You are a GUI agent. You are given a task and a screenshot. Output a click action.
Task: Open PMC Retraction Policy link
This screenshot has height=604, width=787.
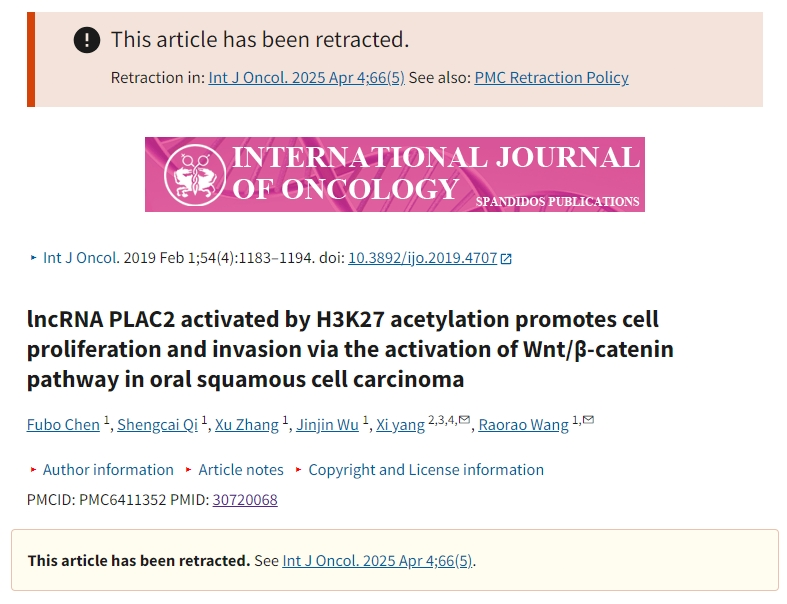552,78
